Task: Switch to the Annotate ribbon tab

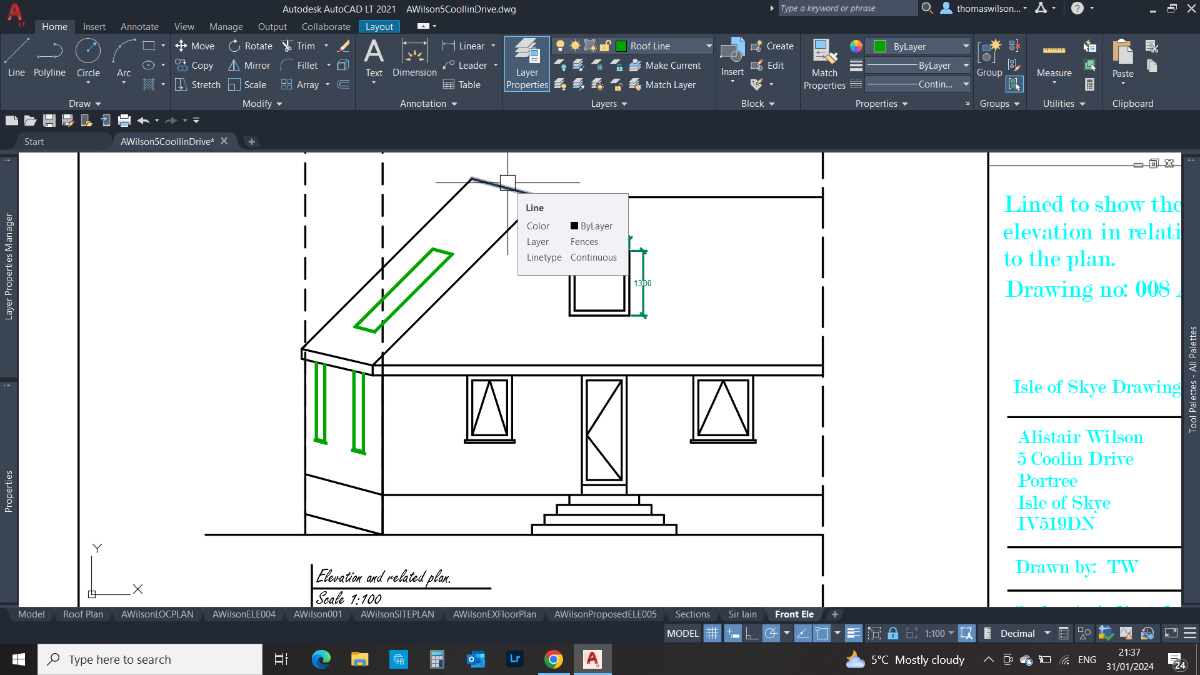Action: click(x=139, y=27)
